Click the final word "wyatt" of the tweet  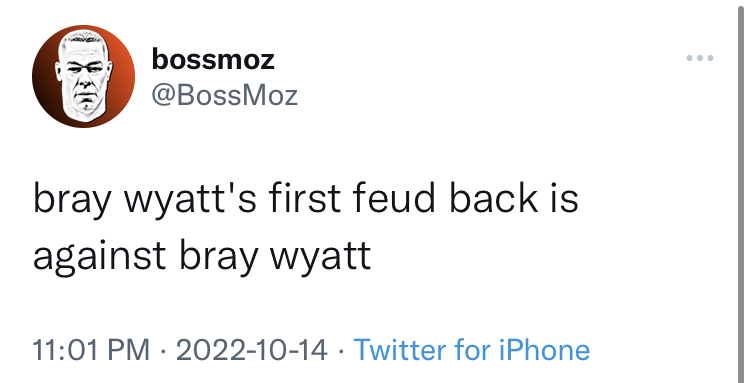point(320,256)
